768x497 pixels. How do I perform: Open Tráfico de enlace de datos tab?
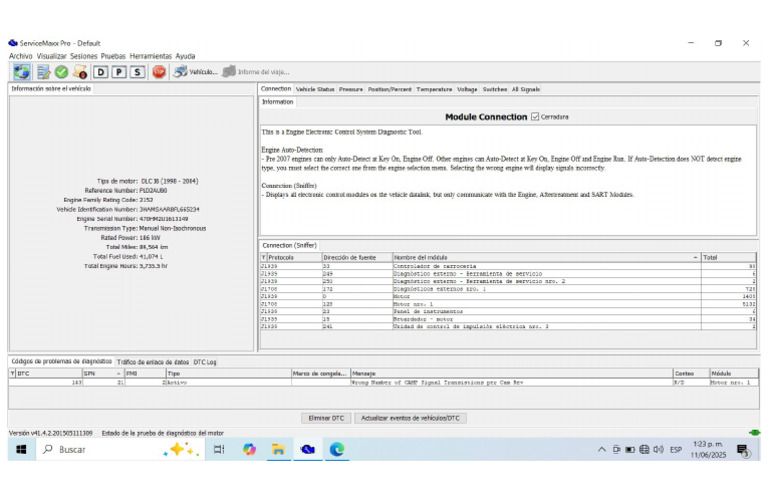coord(153,362)
